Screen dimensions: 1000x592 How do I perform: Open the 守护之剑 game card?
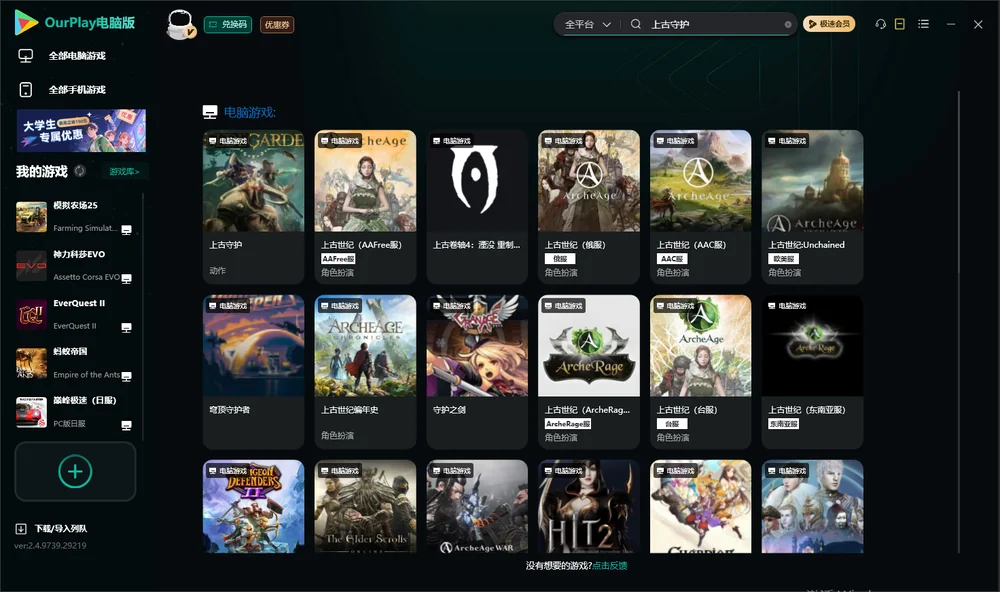point(477,372)
